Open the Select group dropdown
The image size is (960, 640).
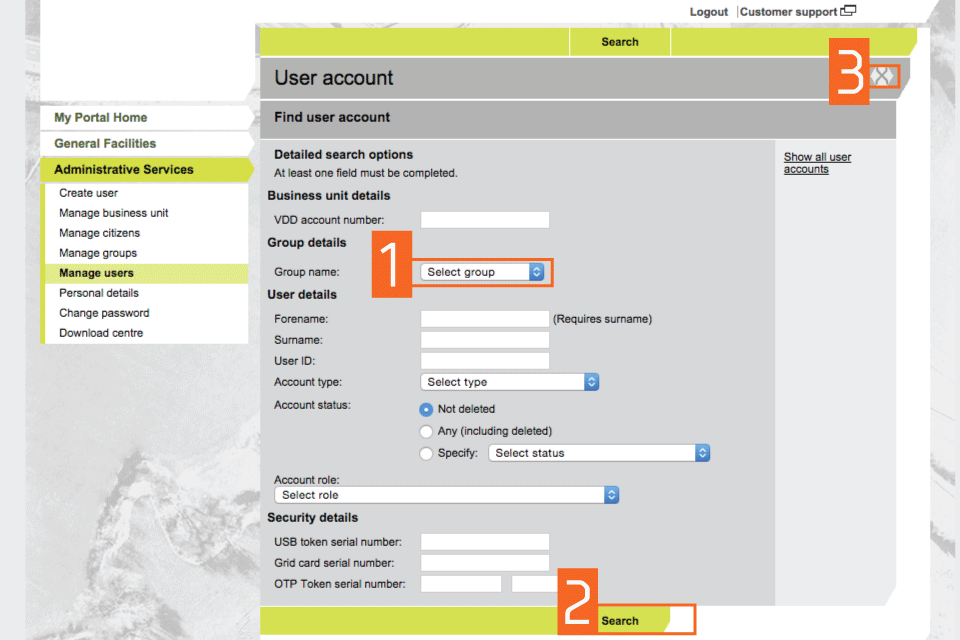pos(482,272)
